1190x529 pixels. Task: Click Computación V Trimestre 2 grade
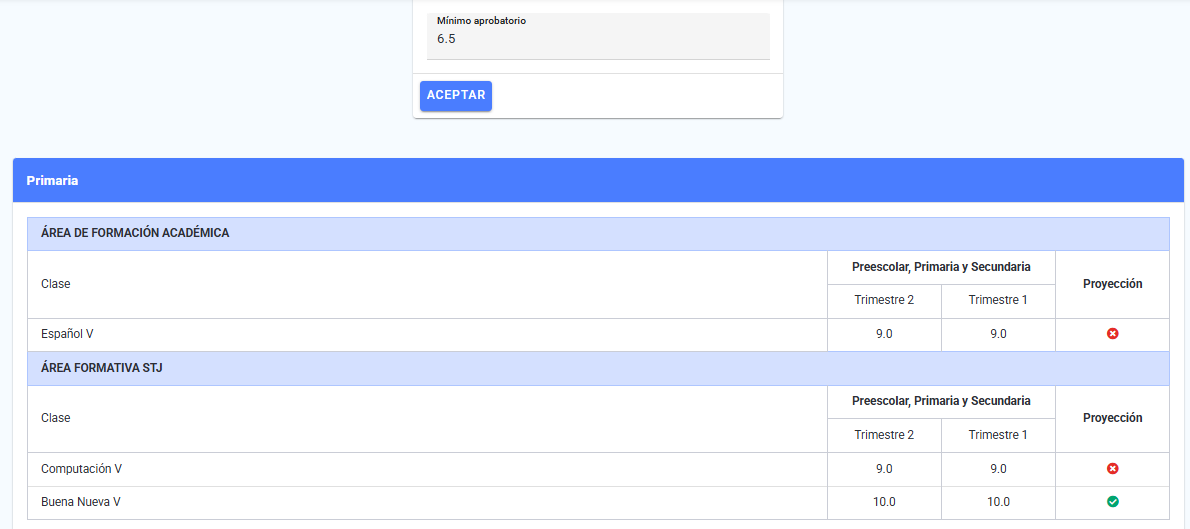(884, 469)
